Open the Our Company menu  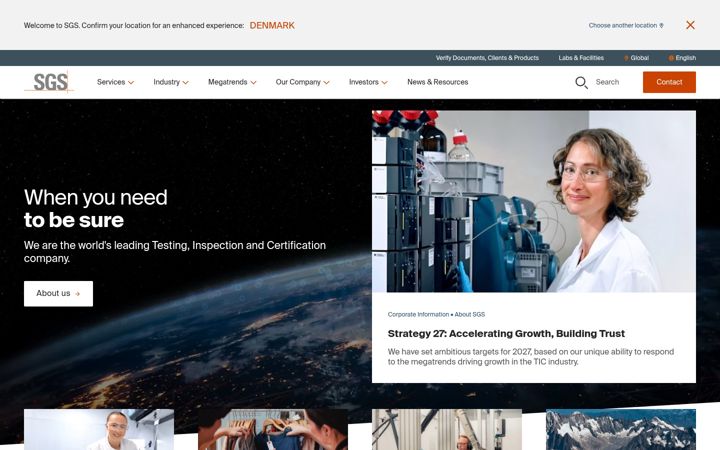pyautogui.click(x=303, y=82)
